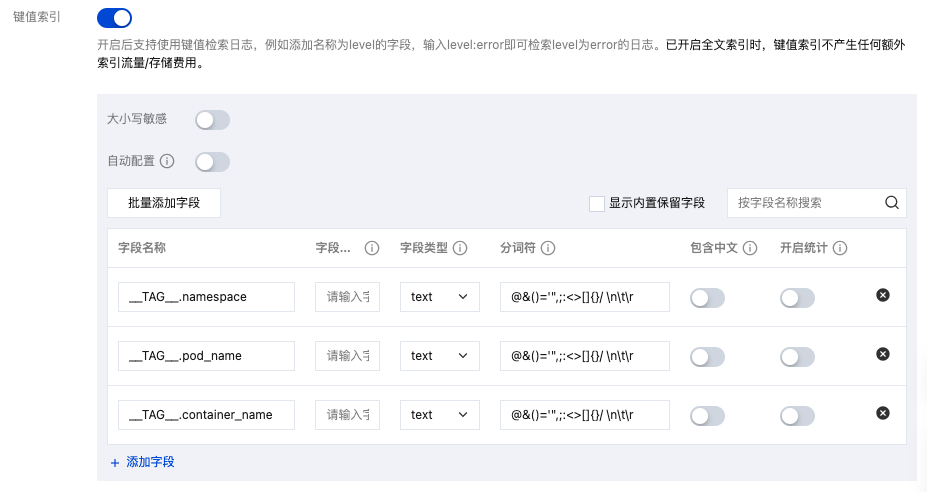The width and height of the screenshot is (927, 492).
Task: Check the 显示内置保留字段 checkbox
Action: [x=597, y=203]
